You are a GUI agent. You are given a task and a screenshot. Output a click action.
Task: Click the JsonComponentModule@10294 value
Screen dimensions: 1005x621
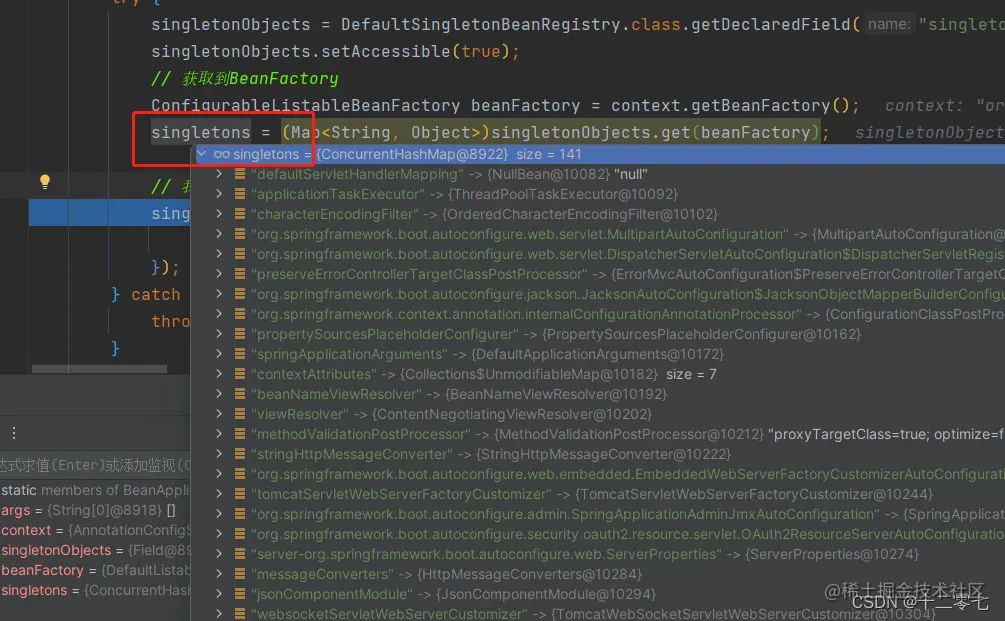pyautogui.click(x=545, y=594)
